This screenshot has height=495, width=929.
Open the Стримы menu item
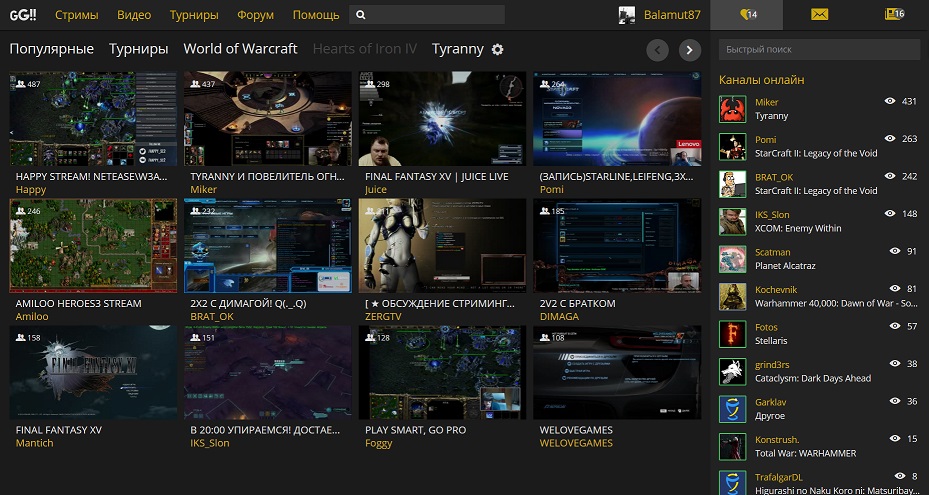76,15
